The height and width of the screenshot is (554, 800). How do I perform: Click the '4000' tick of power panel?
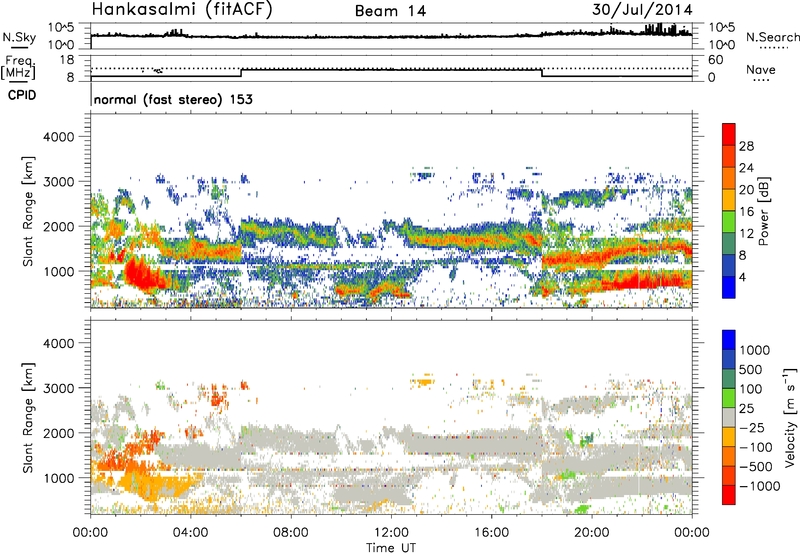pos(59,137)
